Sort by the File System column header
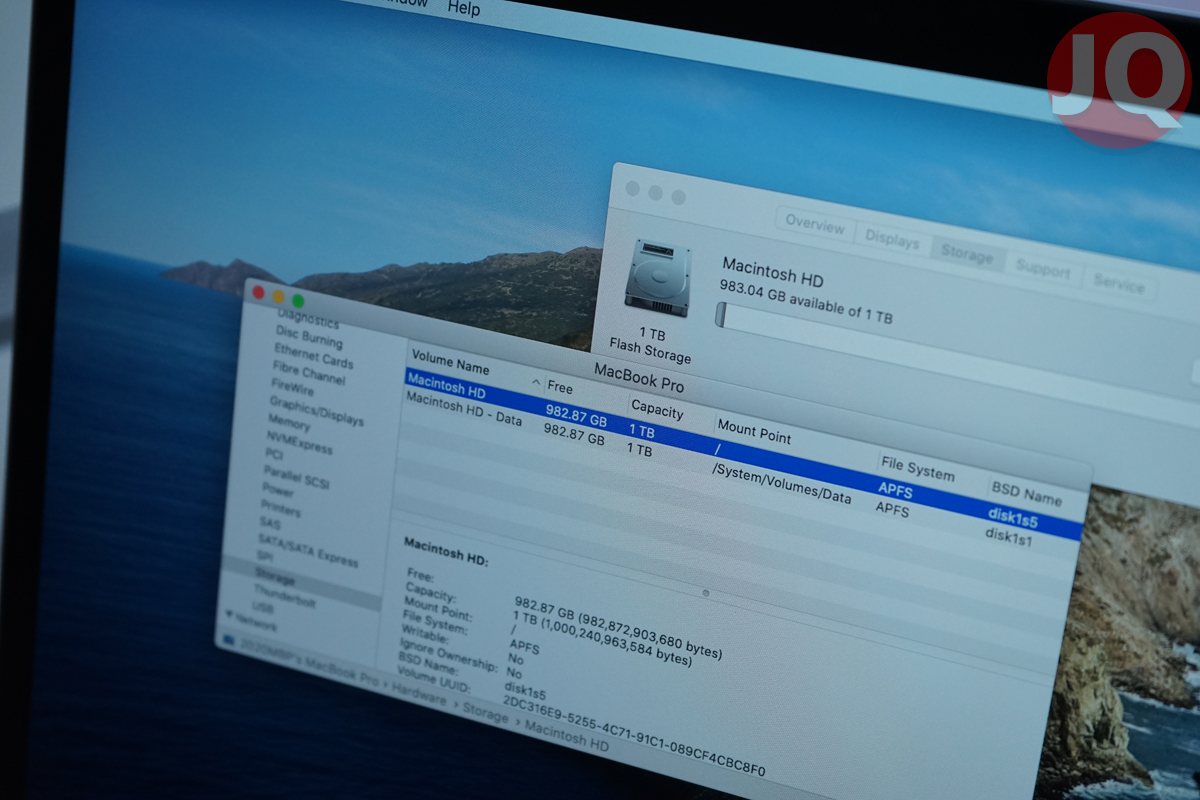 [x=917, y=467]
